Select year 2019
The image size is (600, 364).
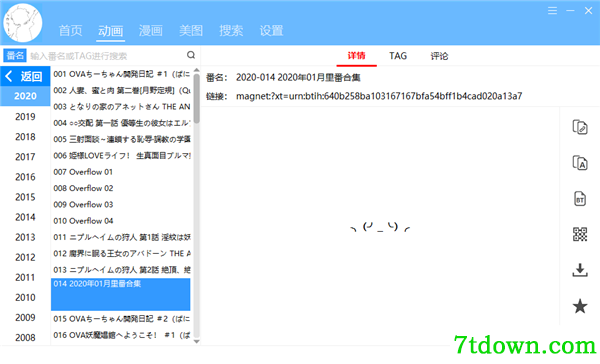25,116
